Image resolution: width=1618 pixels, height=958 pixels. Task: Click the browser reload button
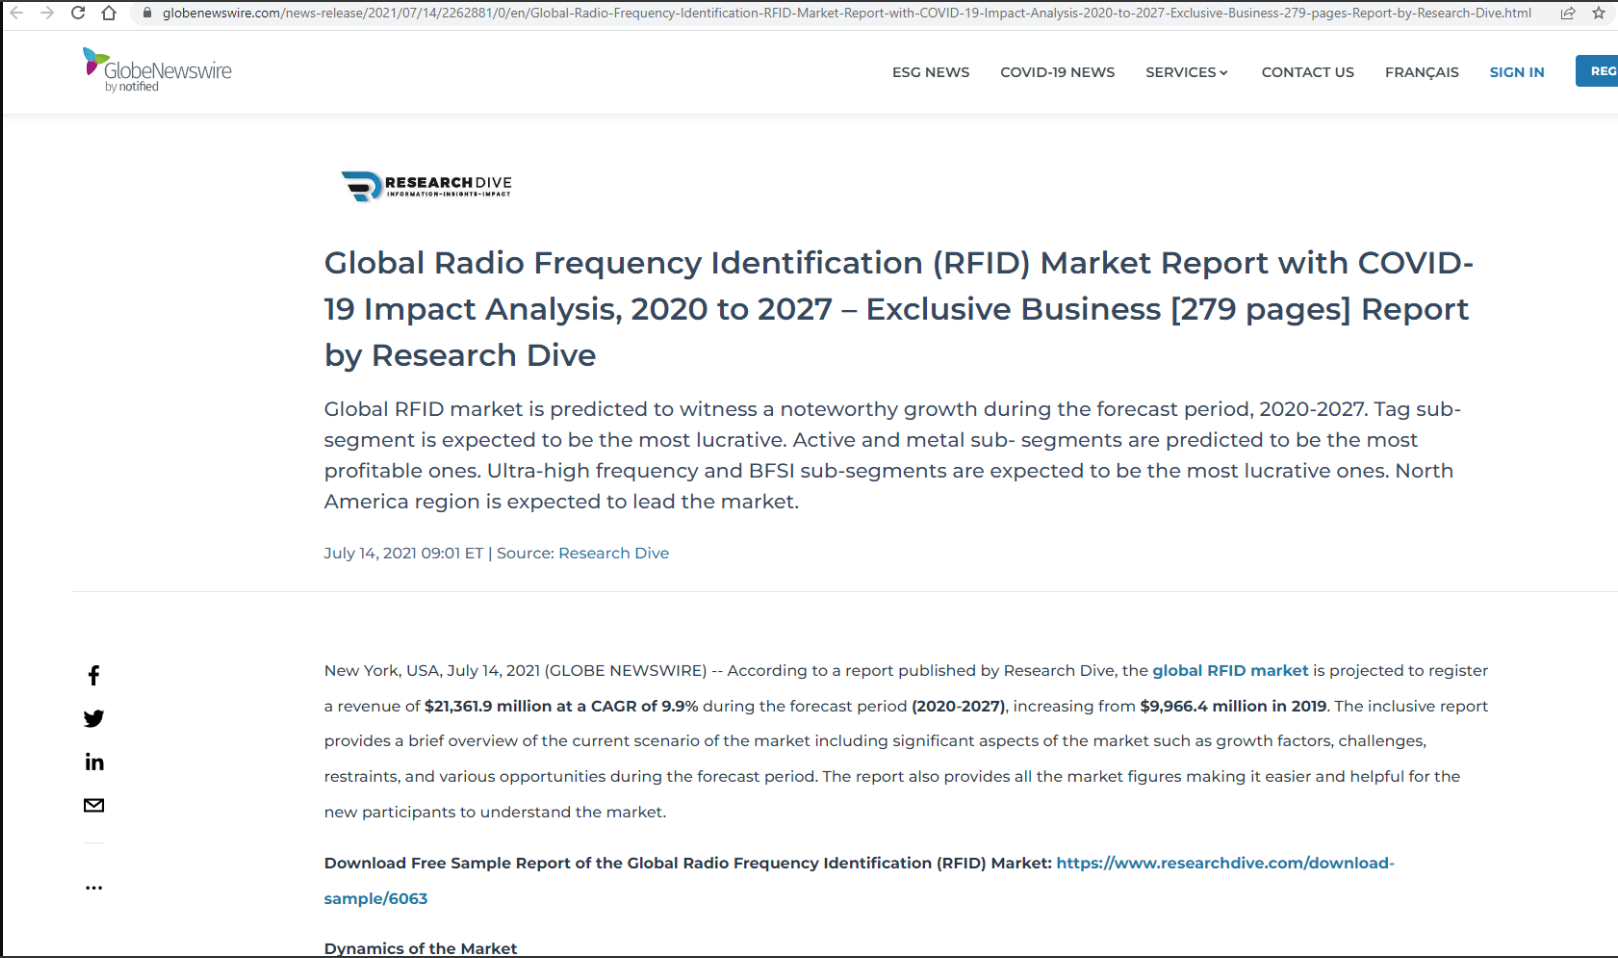click(x=78, y=13)
